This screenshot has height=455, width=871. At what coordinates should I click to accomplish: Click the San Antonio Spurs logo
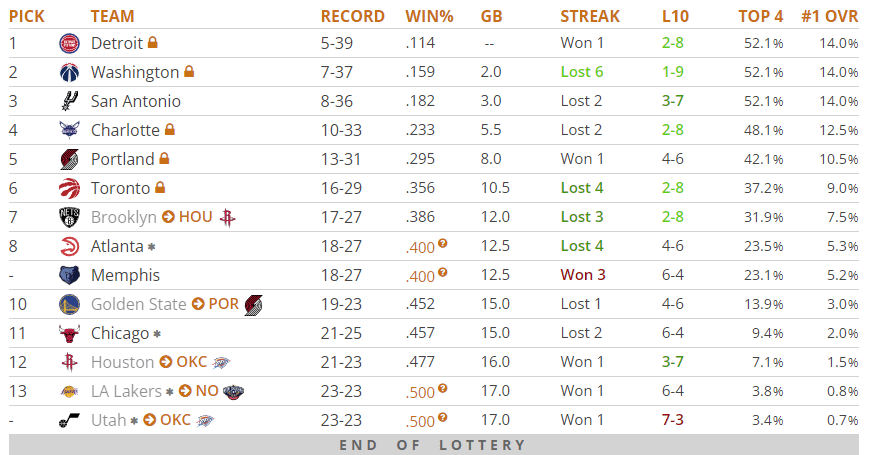tap(68, 101)
